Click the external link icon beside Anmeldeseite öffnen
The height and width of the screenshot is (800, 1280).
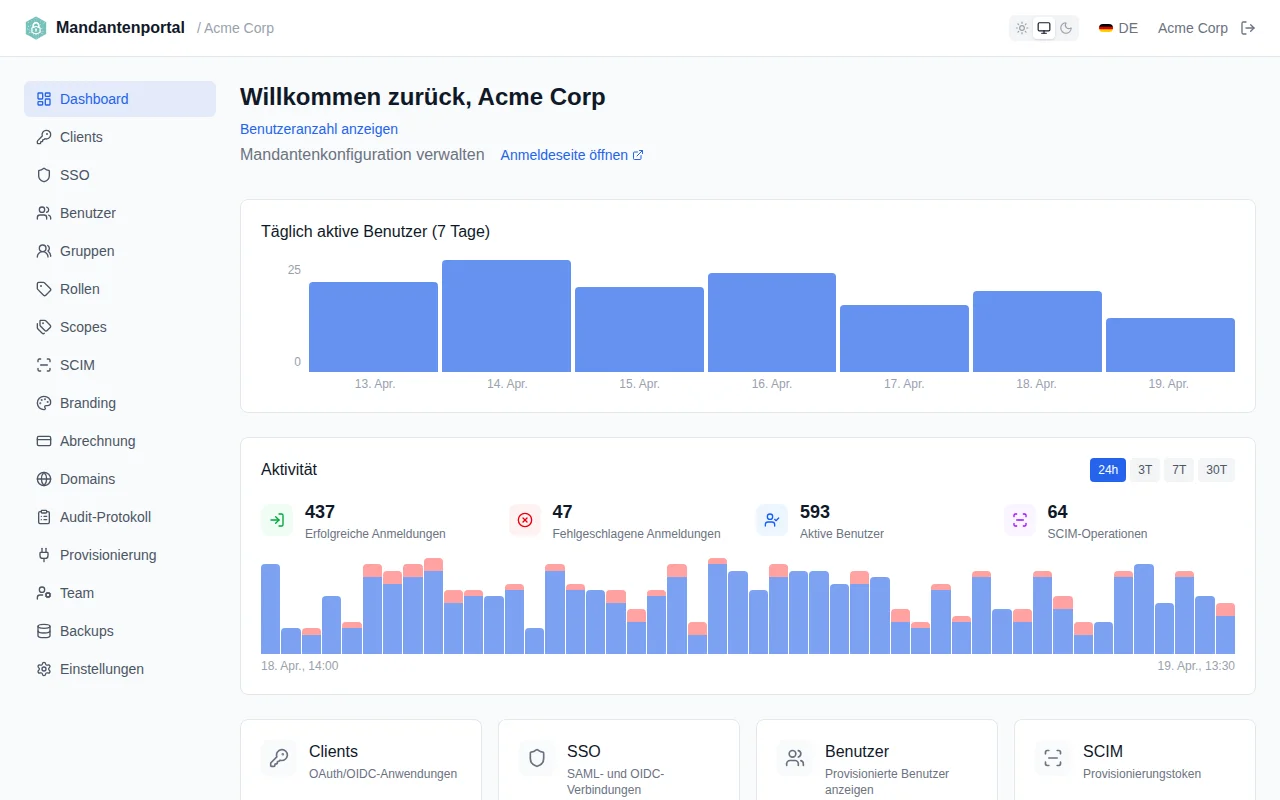tap(638, 155)
